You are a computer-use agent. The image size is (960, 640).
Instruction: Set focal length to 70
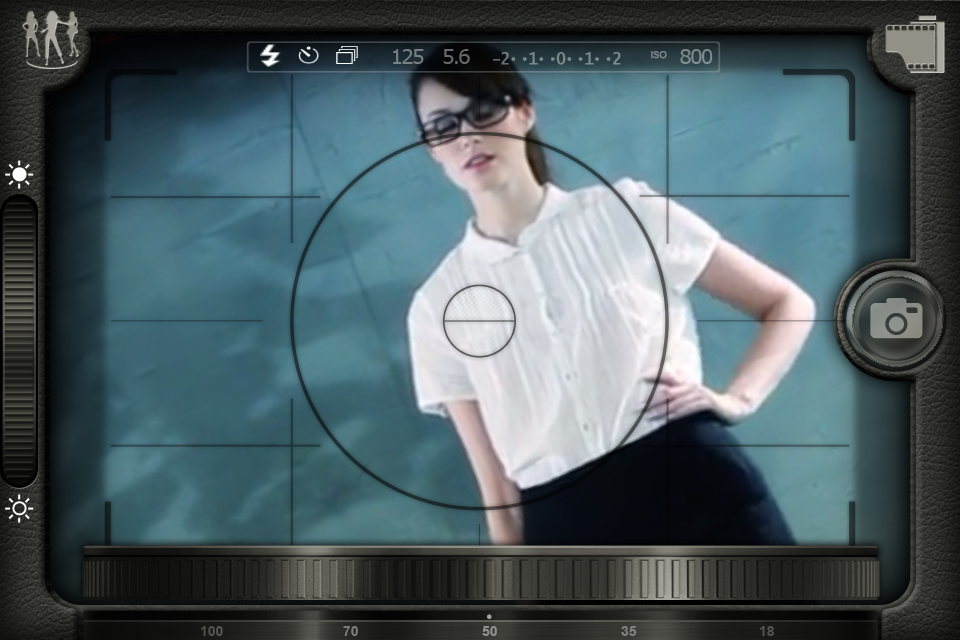point(350,631)
